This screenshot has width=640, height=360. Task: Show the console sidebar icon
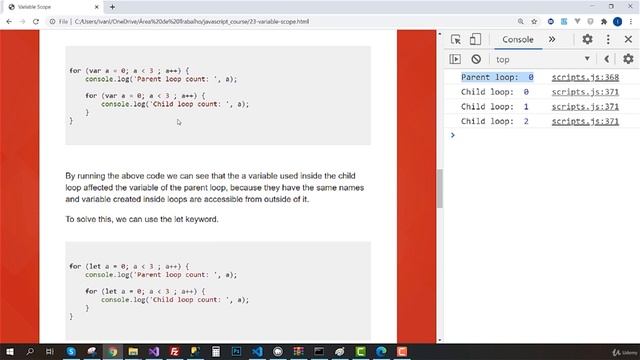tap(455, 59)
